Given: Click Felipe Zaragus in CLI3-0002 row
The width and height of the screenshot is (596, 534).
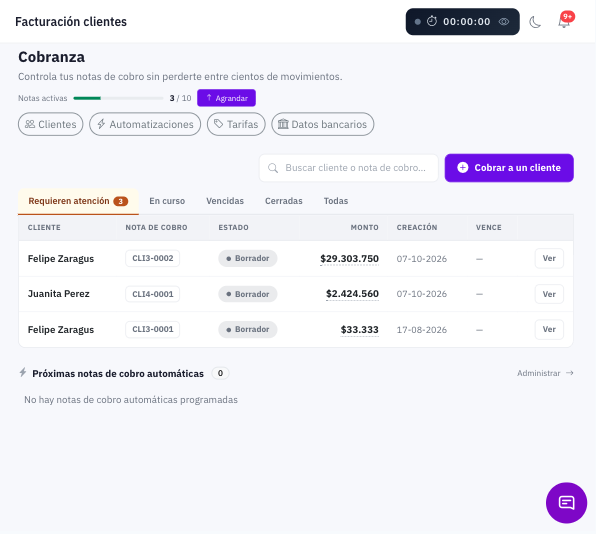Looking at the screenshot, I should coord(61,259).
